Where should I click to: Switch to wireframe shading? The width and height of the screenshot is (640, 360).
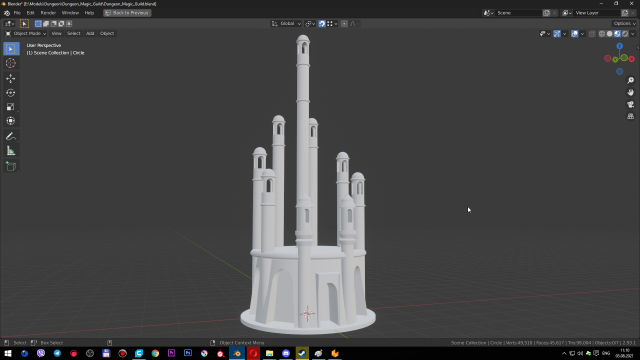click(x=602, y=34)
